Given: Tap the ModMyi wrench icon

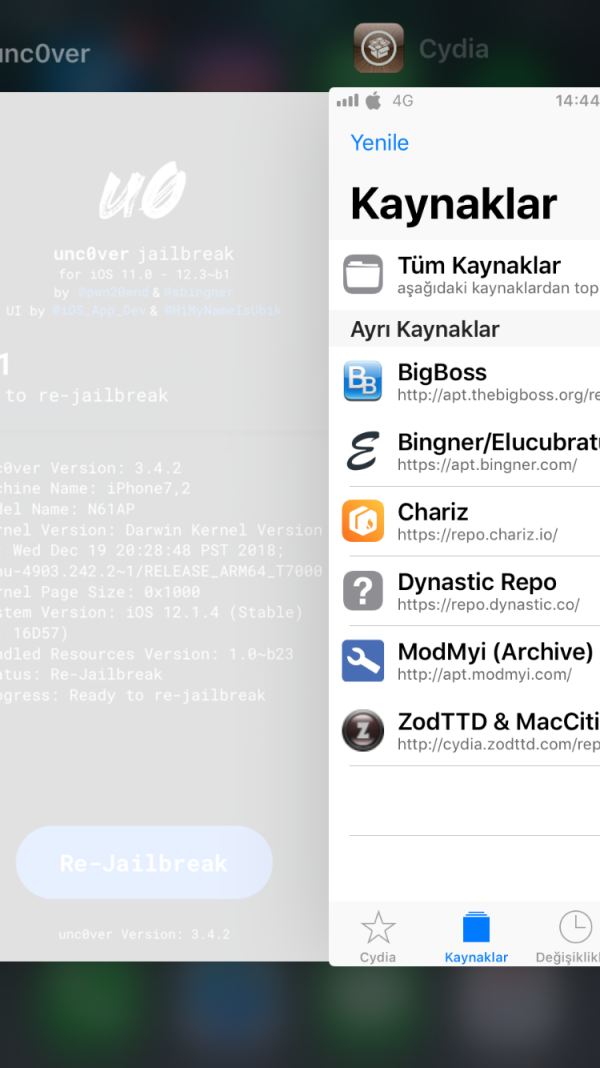Looking at the screenshot, I should pos(362,661).
